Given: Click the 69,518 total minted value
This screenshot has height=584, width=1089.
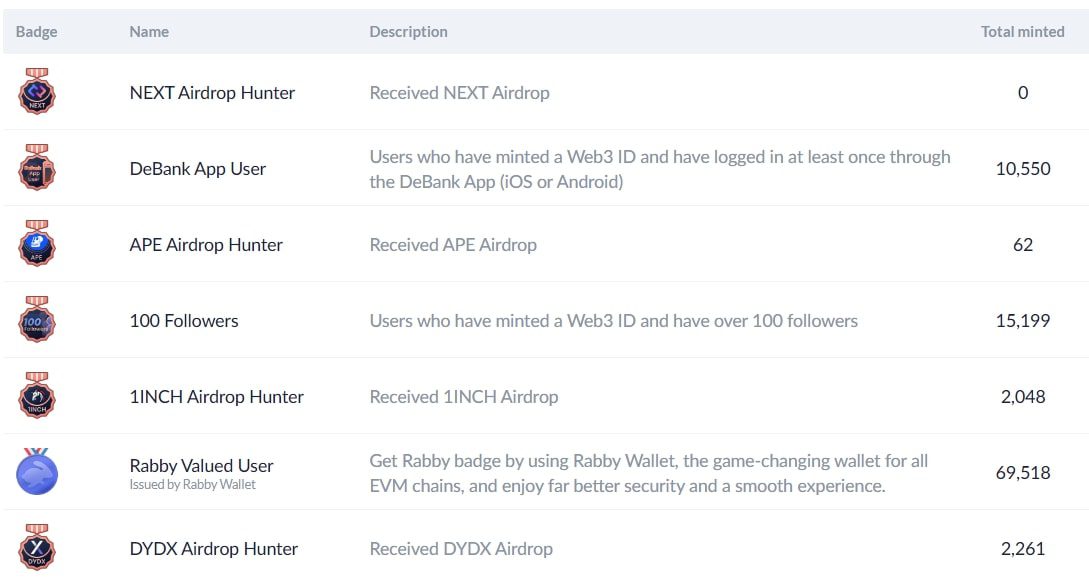Looking at the screenshot, I should tap(1023, 473).
